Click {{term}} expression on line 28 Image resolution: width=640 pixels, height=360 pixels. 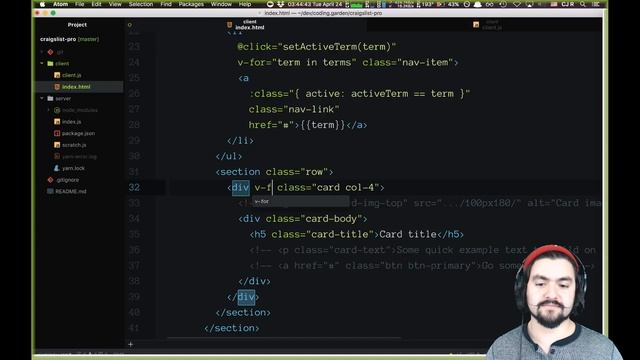(322, 125)
